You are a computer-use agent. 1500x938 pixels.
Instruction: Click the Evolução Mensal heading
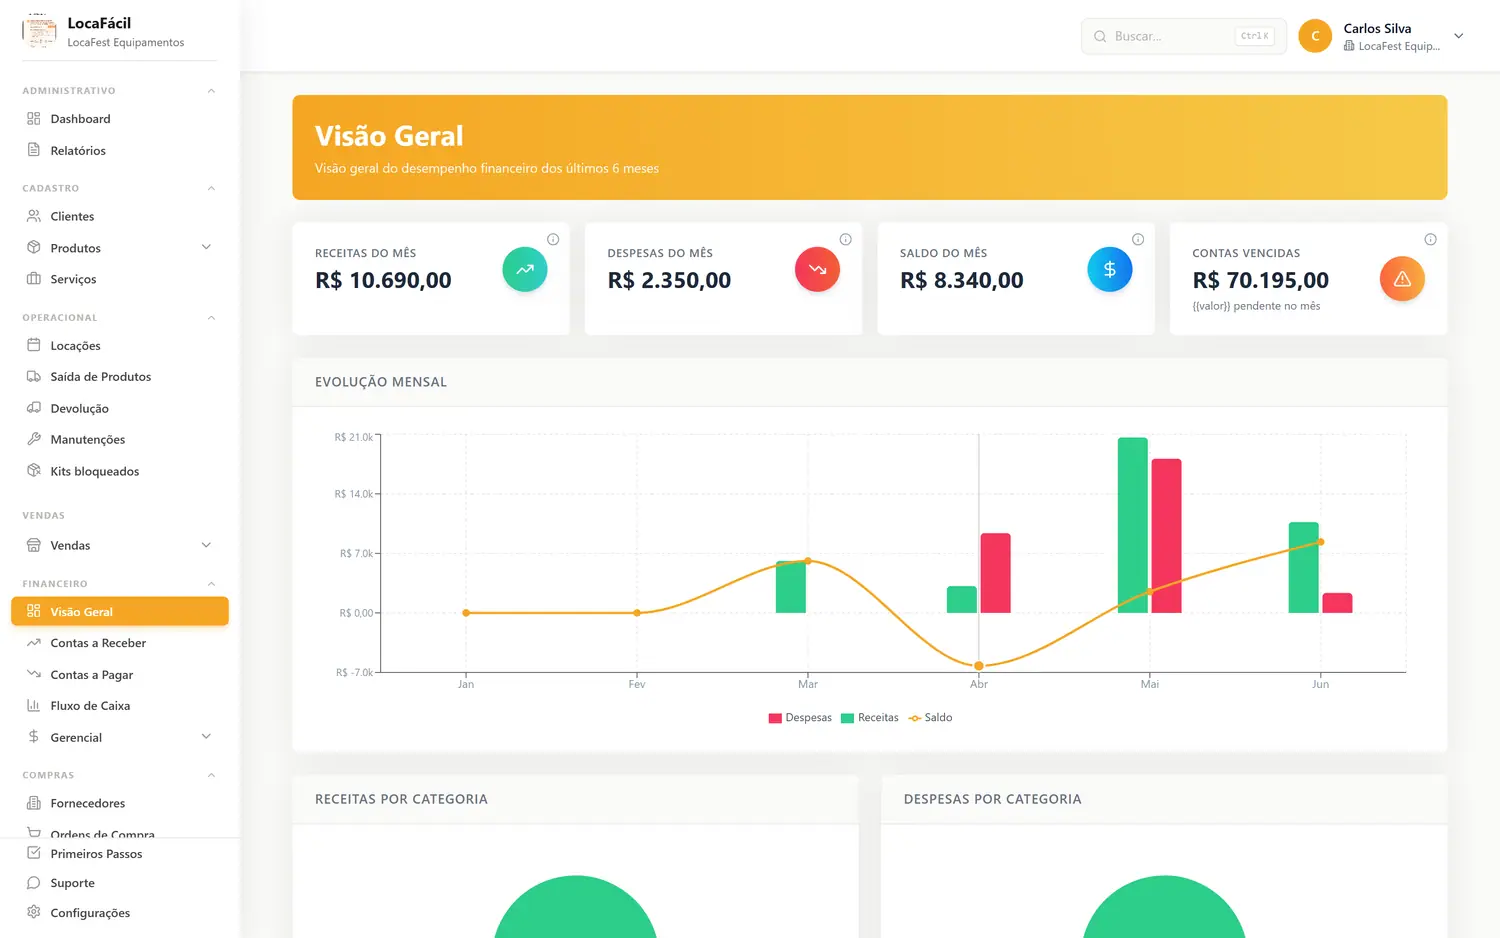[x=381, y=382]
